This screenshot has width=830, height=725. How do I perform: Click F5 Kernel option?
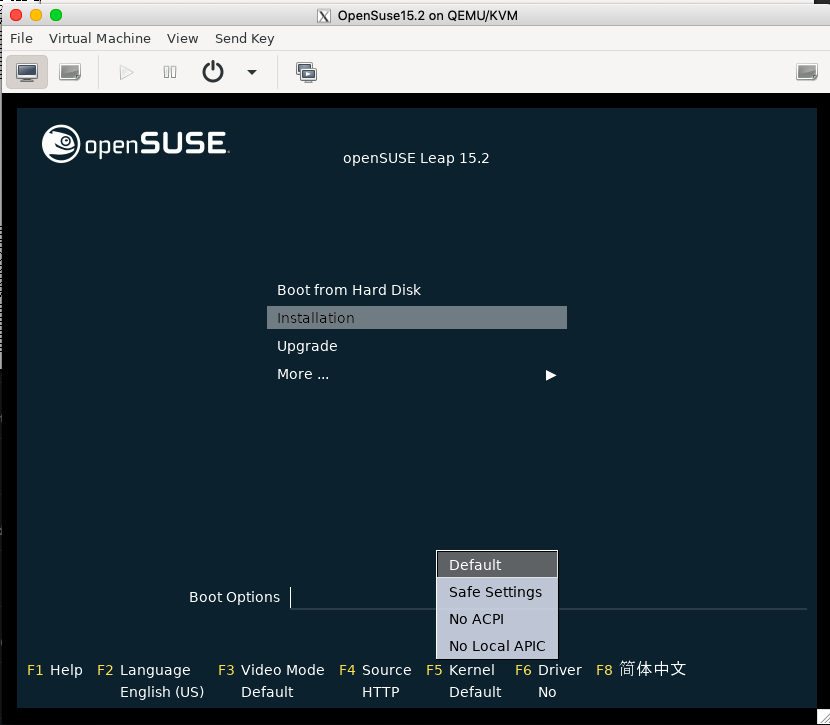(460, 670)
